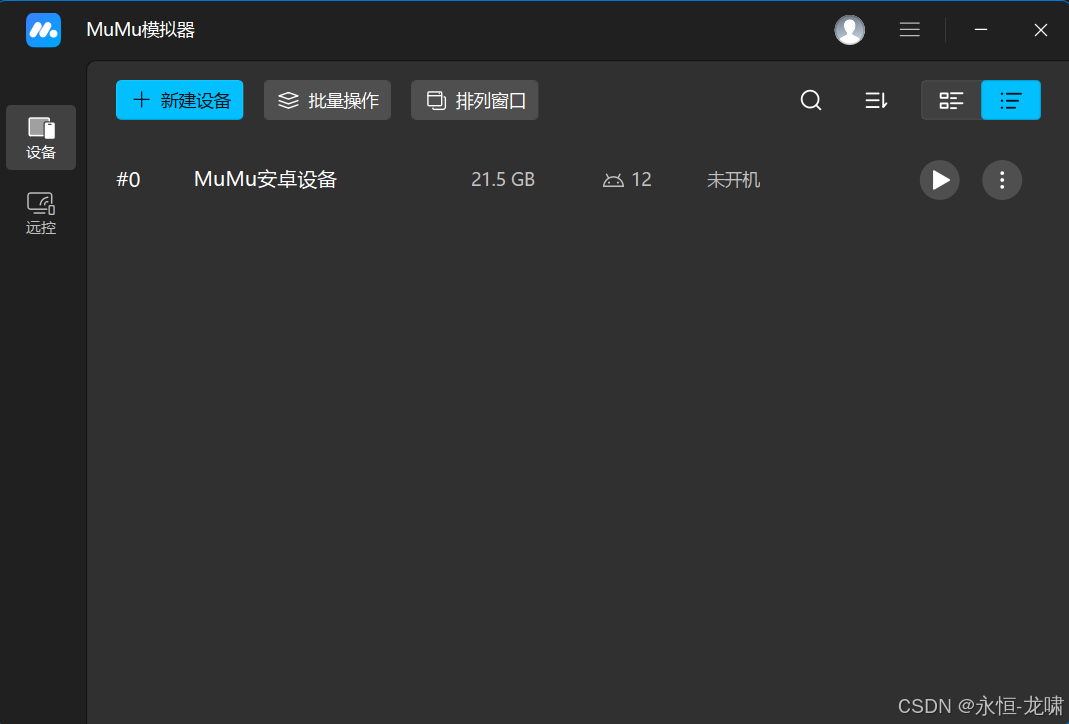Image resolution: width=1069 pixels, height=724 pixels.
Task: Switch to compact list view
Action: [x=1011, y=100]
